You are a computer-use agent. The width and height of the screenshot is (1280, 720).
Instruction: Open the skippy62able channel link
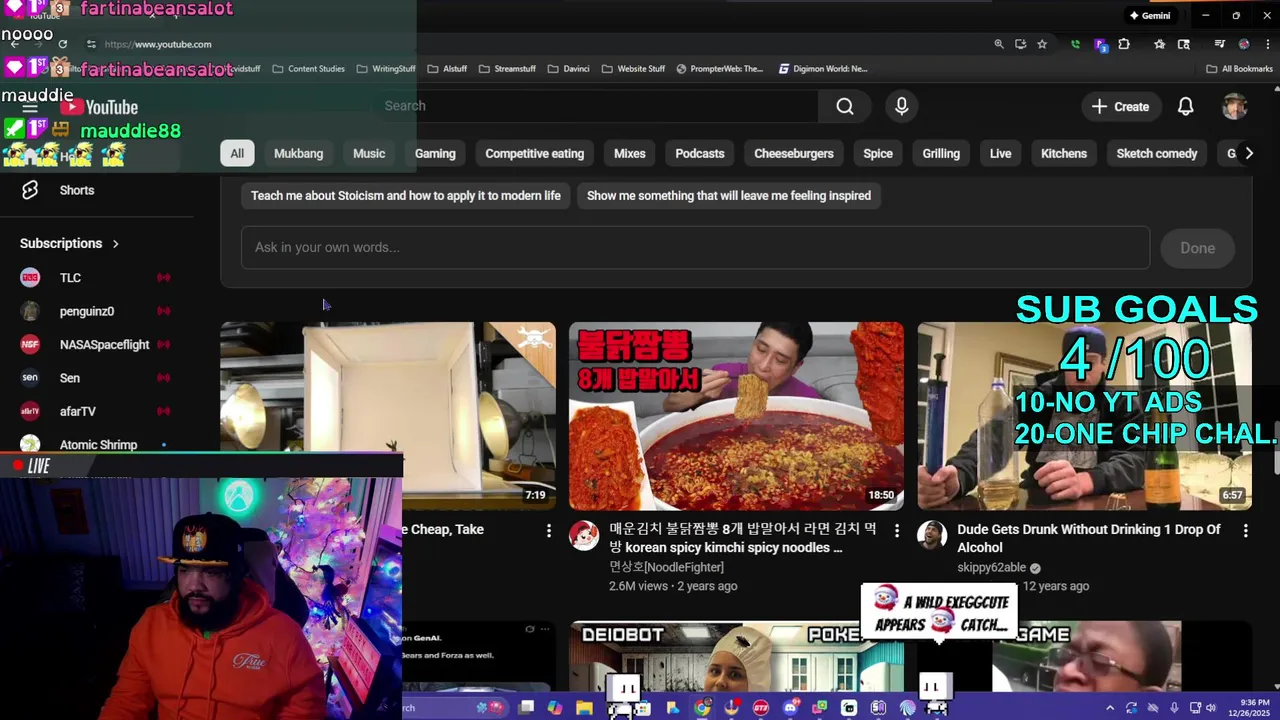[991, 568]
